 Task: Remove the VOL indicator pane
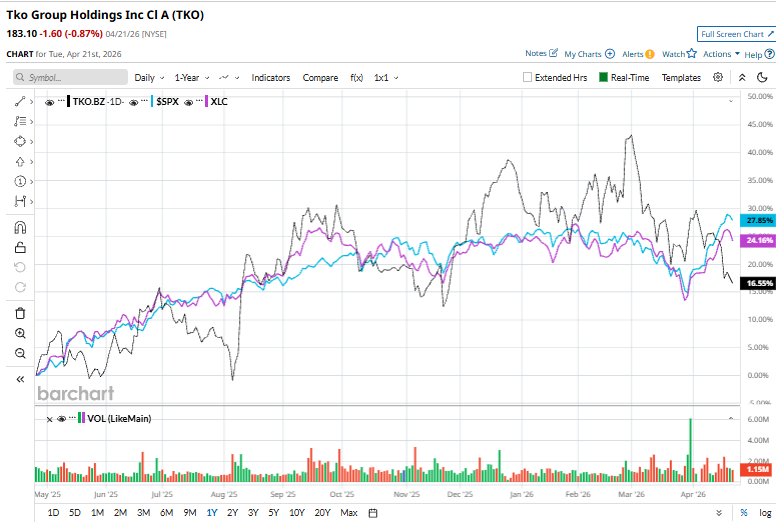tap(49, 419)
